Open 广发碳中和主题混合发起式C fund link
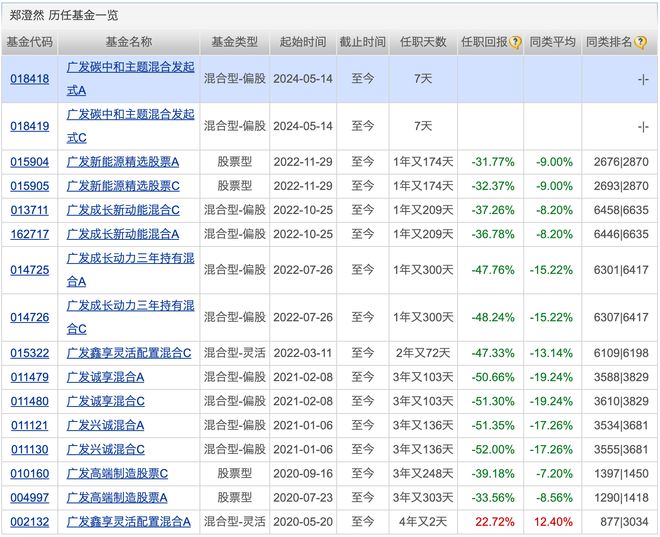This screenshot has height=537, width=660. [x=130, y=126]
